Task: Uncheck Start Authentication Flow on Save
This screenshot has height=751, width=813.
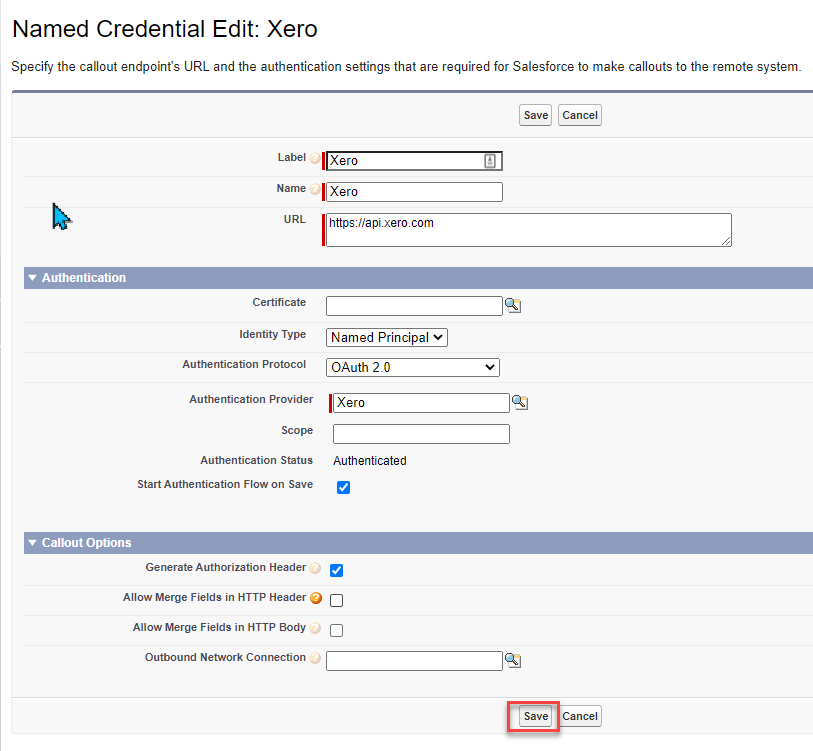Action: (343, 488)
